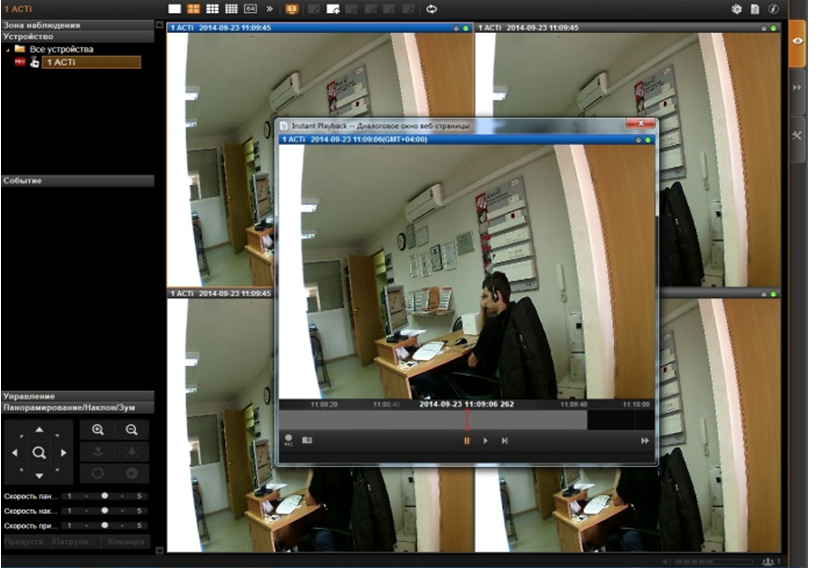Viewport: 823px width, 568px height.
Task: Open the setup tools side tab
Action: (797, 136)
